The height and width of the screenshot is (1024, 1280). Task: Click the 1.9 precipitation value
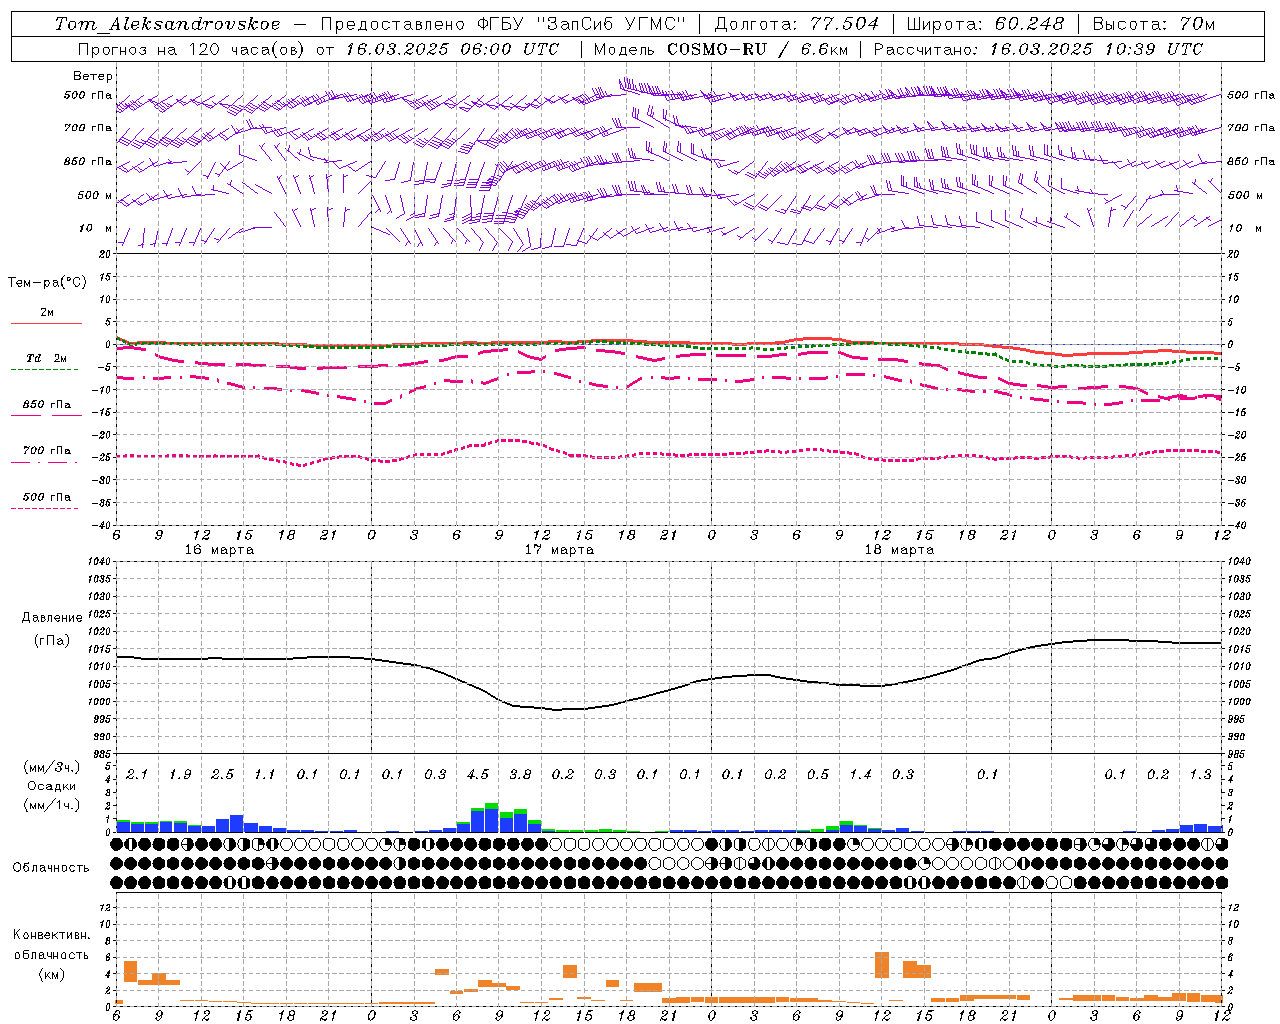click(x=180, y=774)
